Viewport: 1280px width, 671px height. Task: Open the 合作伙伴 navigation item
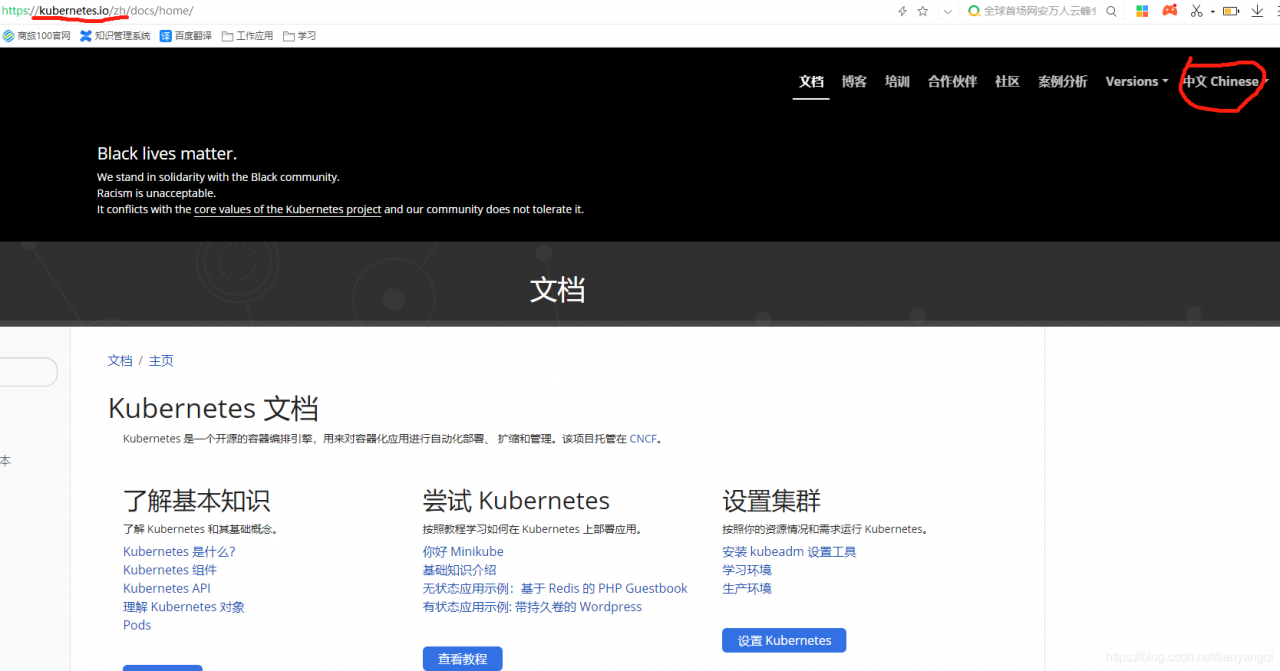tap(952, 82)
